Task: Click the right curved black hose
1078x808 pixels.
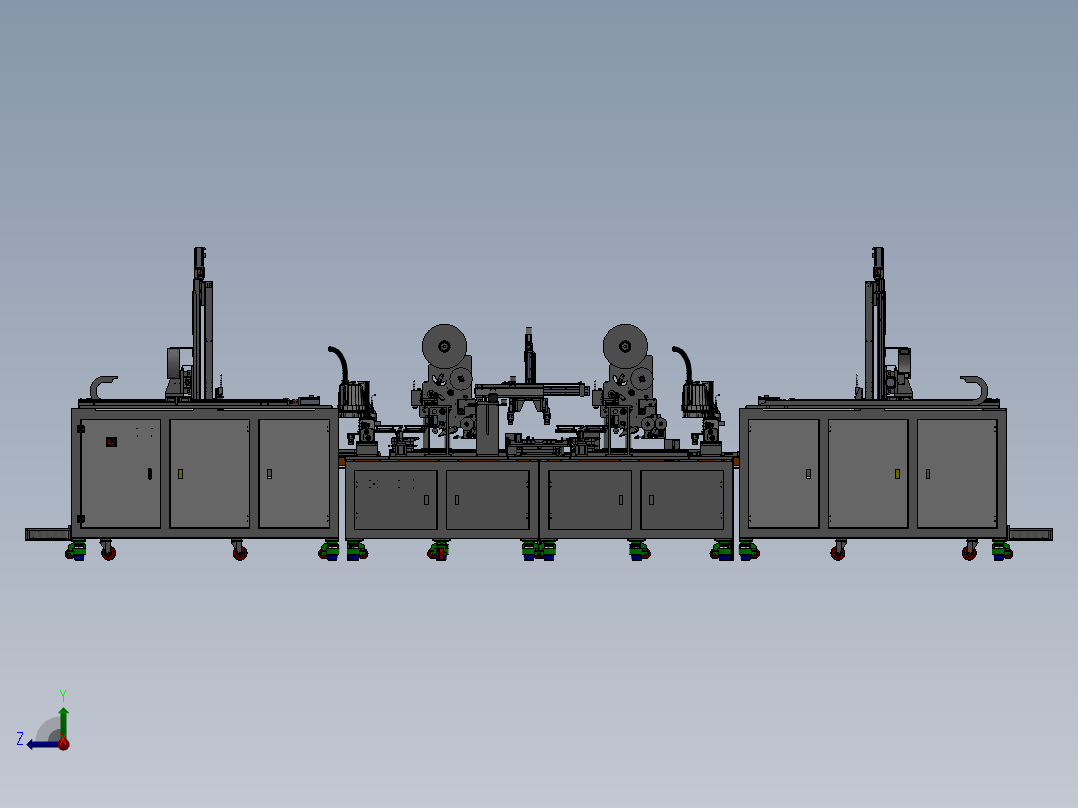Action: pyautogui.click(x=683, y=362)
